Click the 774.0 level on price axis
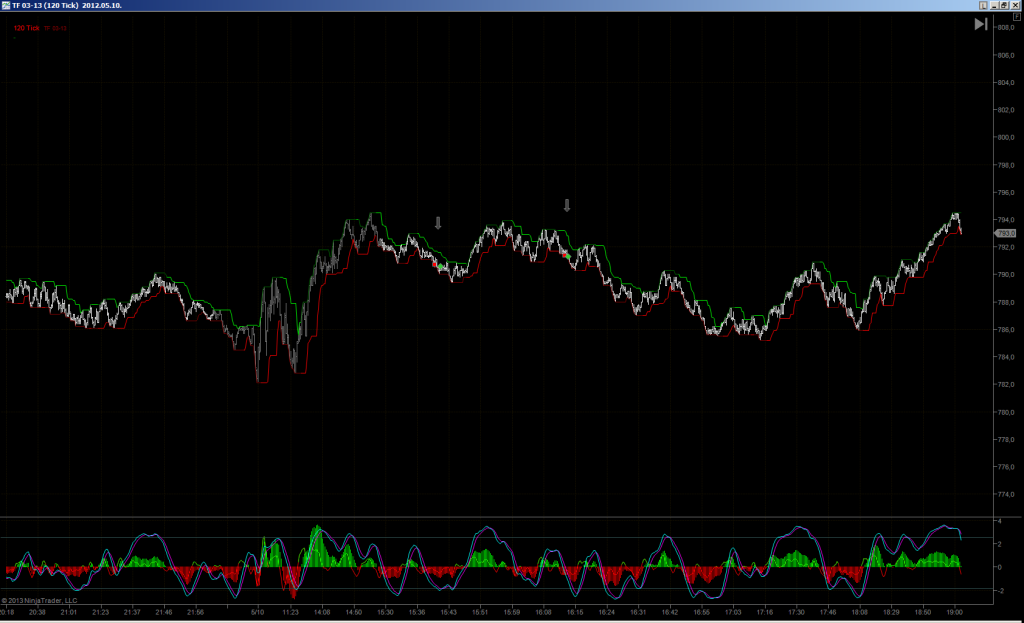This screenshot has width=1024, height=623. click(x=1006, y=495)
